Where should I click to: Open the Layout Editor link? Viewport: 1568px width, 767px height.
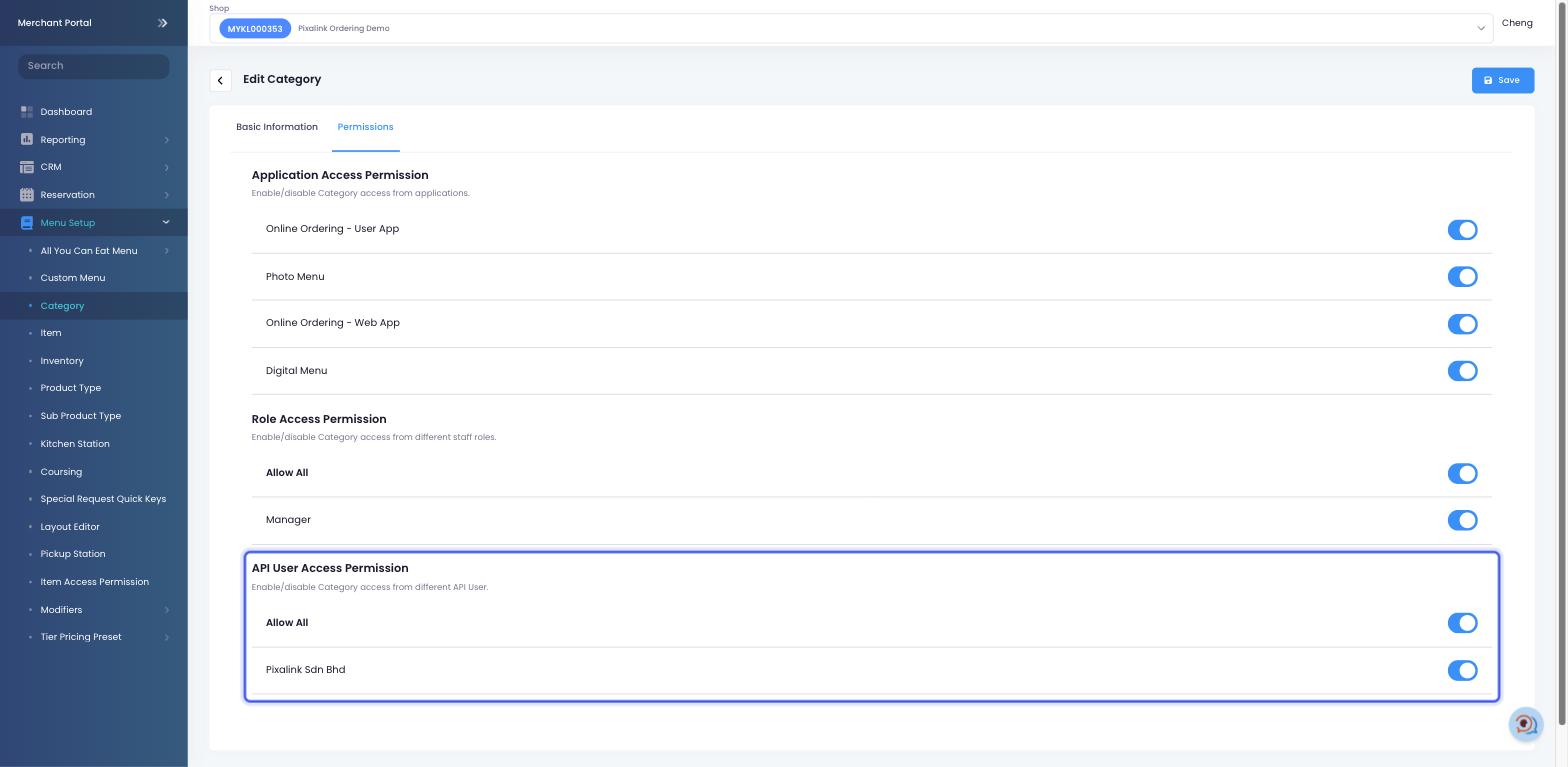pyautogui.click(x=70, y=527)
